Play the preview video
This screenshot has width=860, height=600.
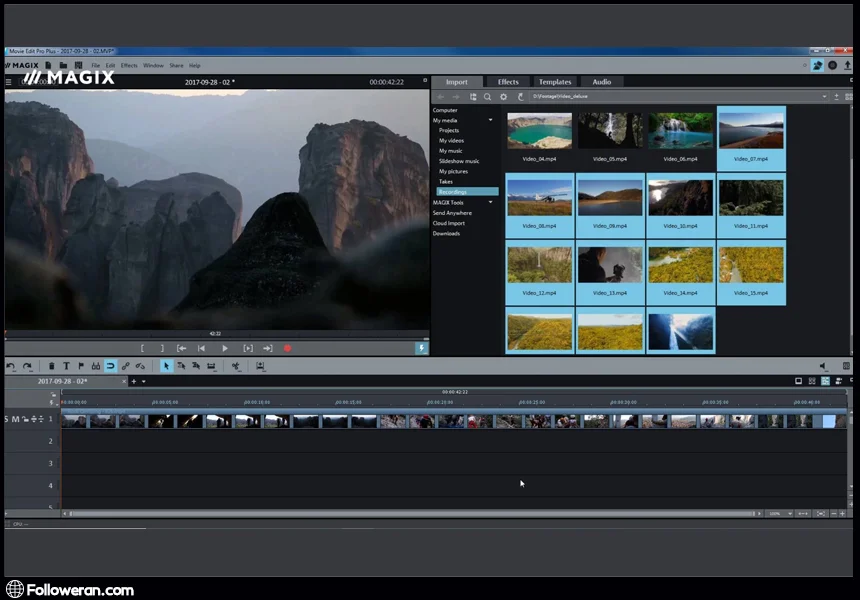pos(224,348)
